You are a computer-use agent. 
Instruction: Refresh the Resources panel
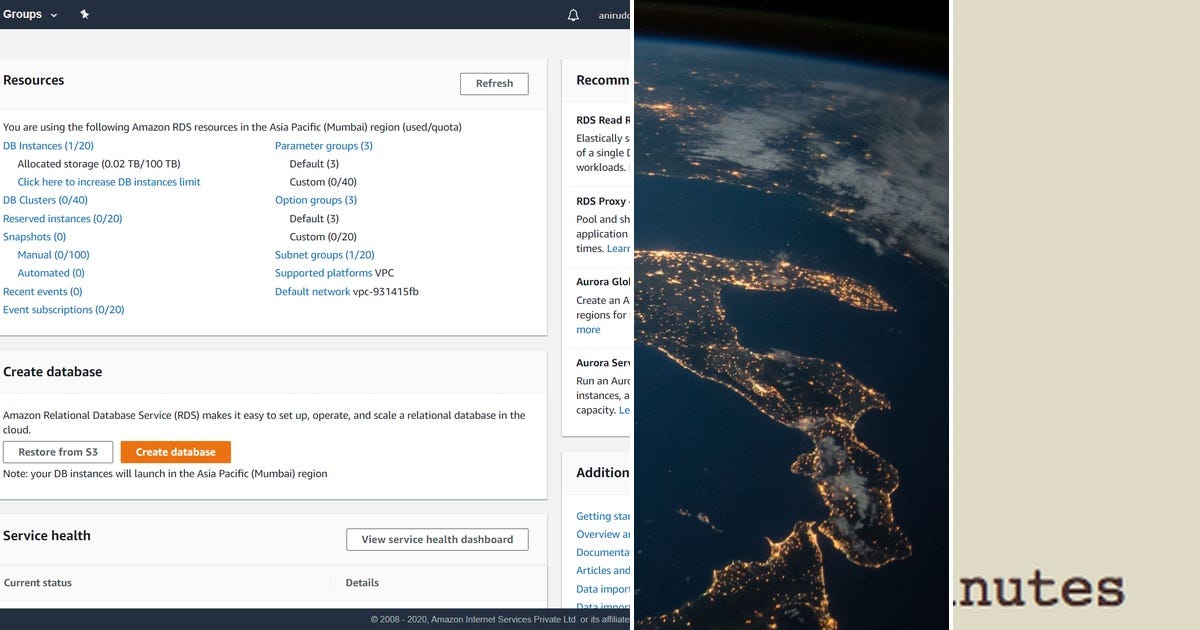pyautogui.click(x=494, y=83)
